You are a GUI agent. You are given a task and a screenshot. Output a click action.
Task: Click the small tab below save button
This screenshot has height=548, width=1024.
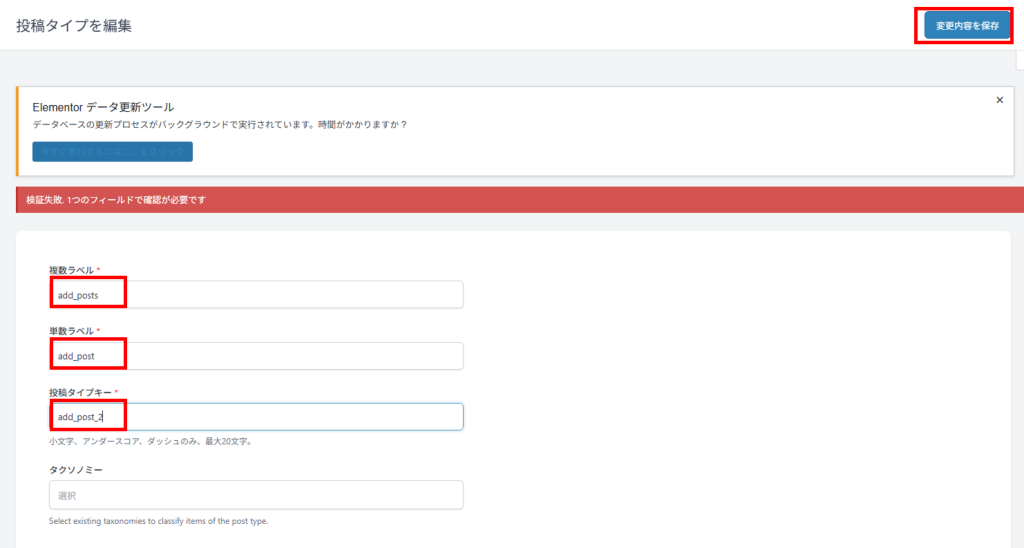[x=1019, y=60]
